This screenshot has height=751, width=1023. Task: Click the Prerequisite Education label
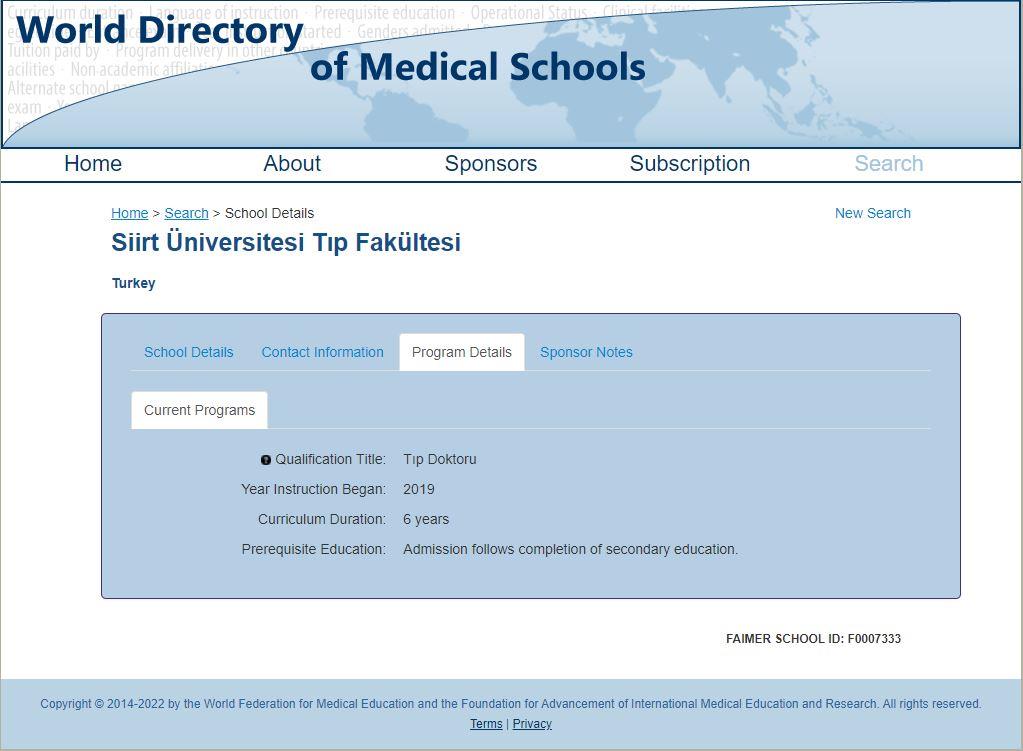314,549
